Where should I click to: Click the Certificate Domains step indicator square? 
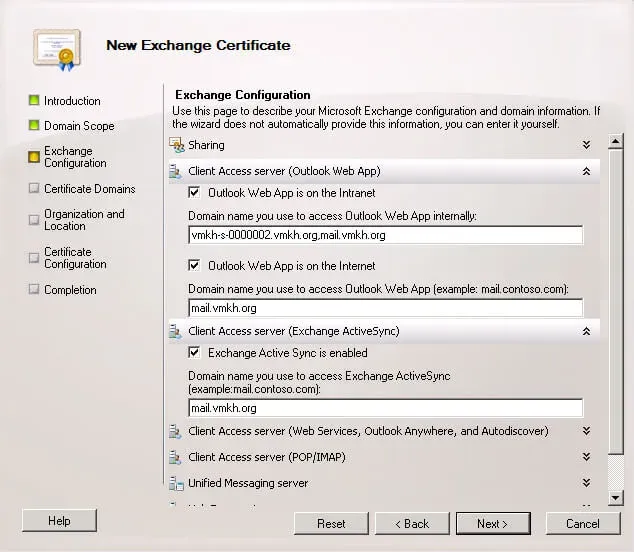click(34, 188)
